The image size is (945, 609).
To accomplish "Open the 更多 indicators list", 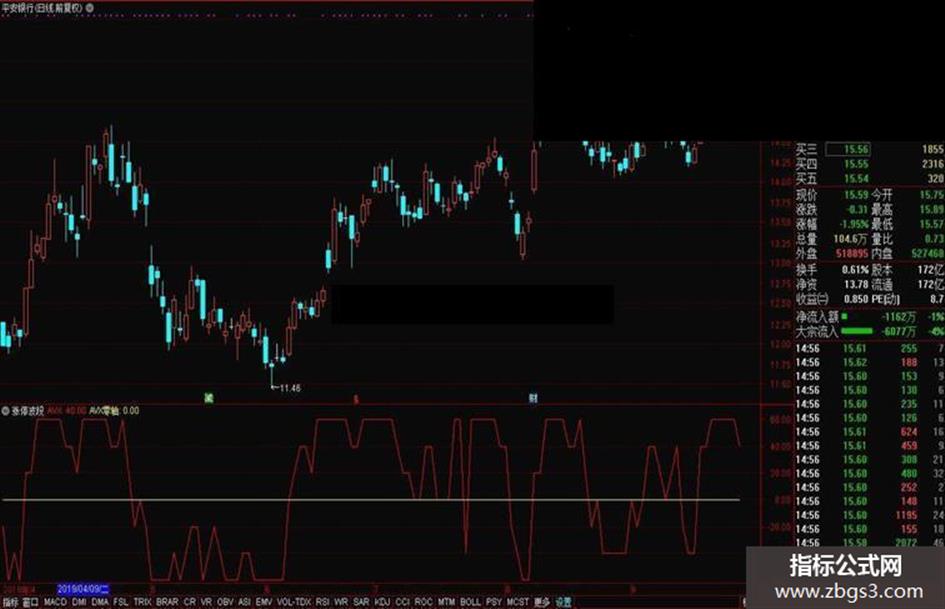I will (x=542, y=602).
